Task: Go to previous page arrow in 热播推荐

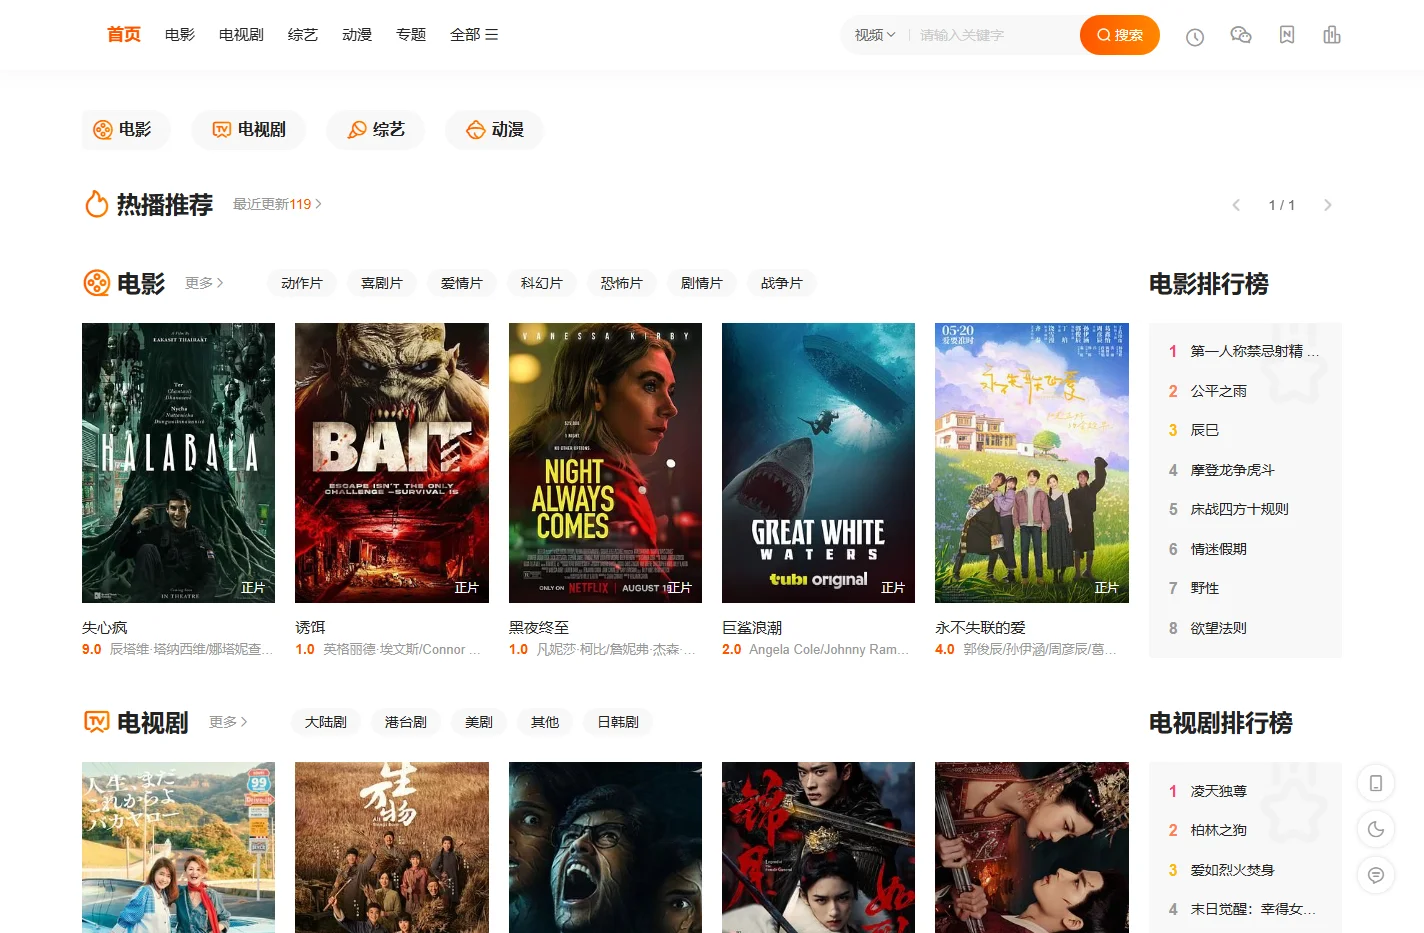Action: click(x=1236, y=205)
